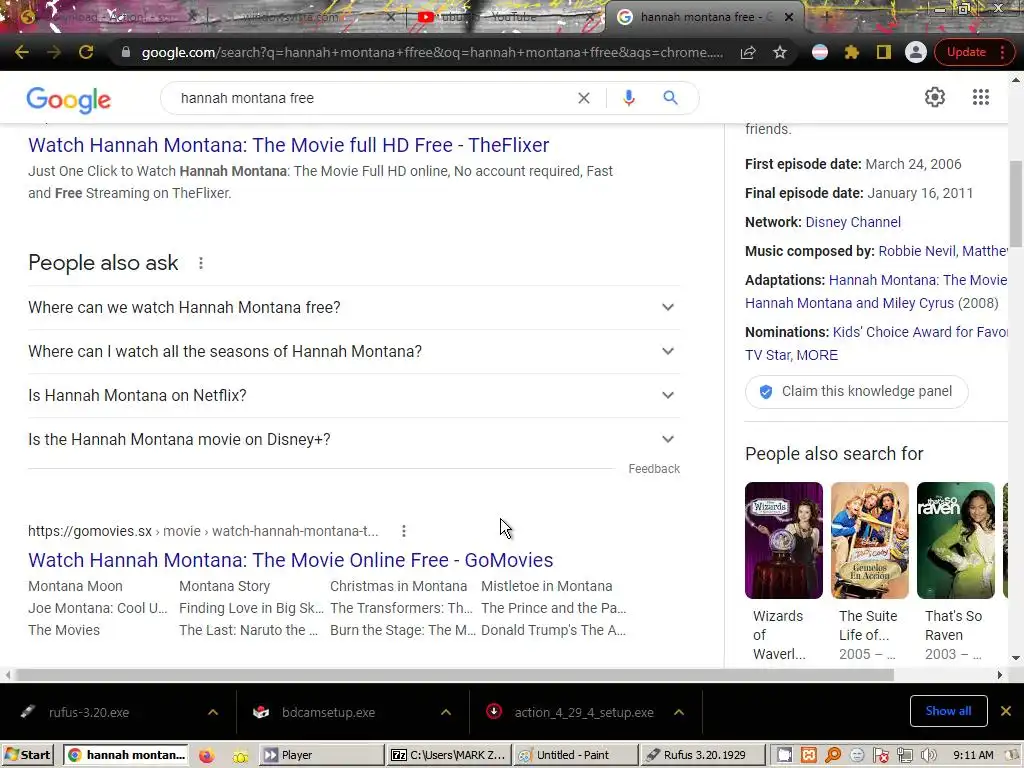This screenshot has width=1024, height=768.
Task: Click the volume icon in system tray
Action: pyautogui.click(x=929, y=756)
